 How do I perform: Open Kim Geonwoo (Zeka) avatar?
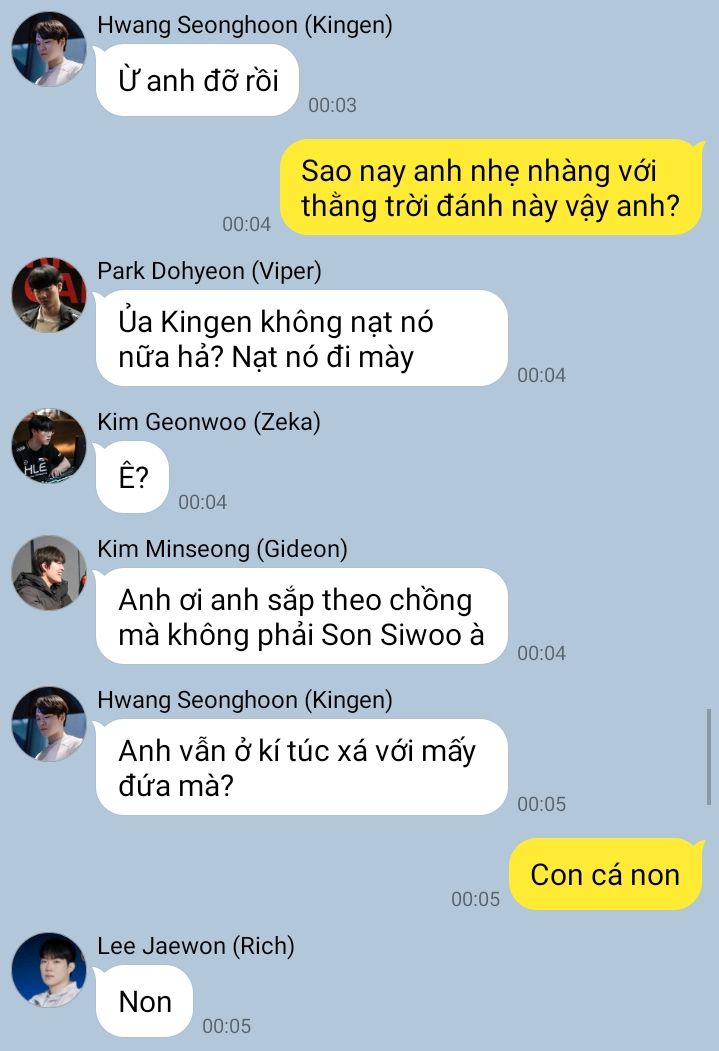point(49,446)
